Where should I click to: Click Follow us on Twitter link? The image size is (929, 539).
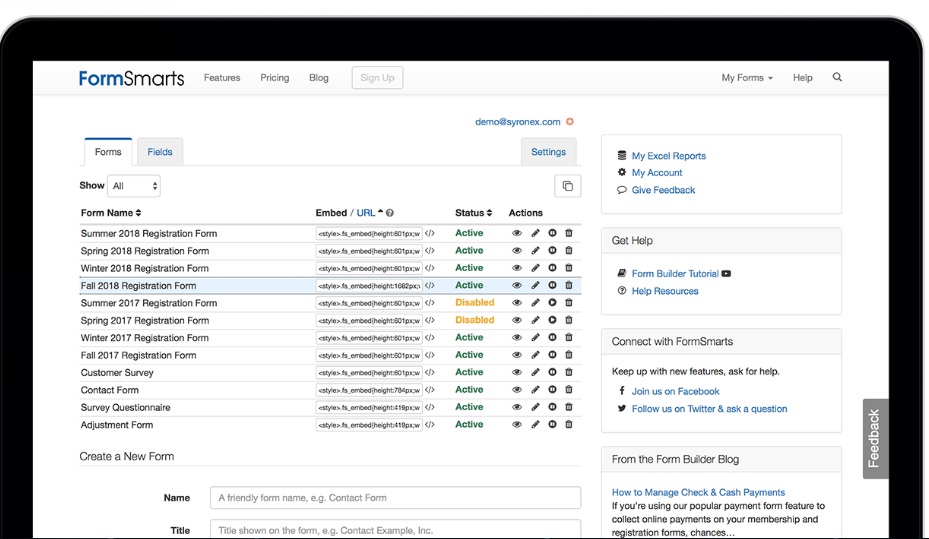[709, 409]
